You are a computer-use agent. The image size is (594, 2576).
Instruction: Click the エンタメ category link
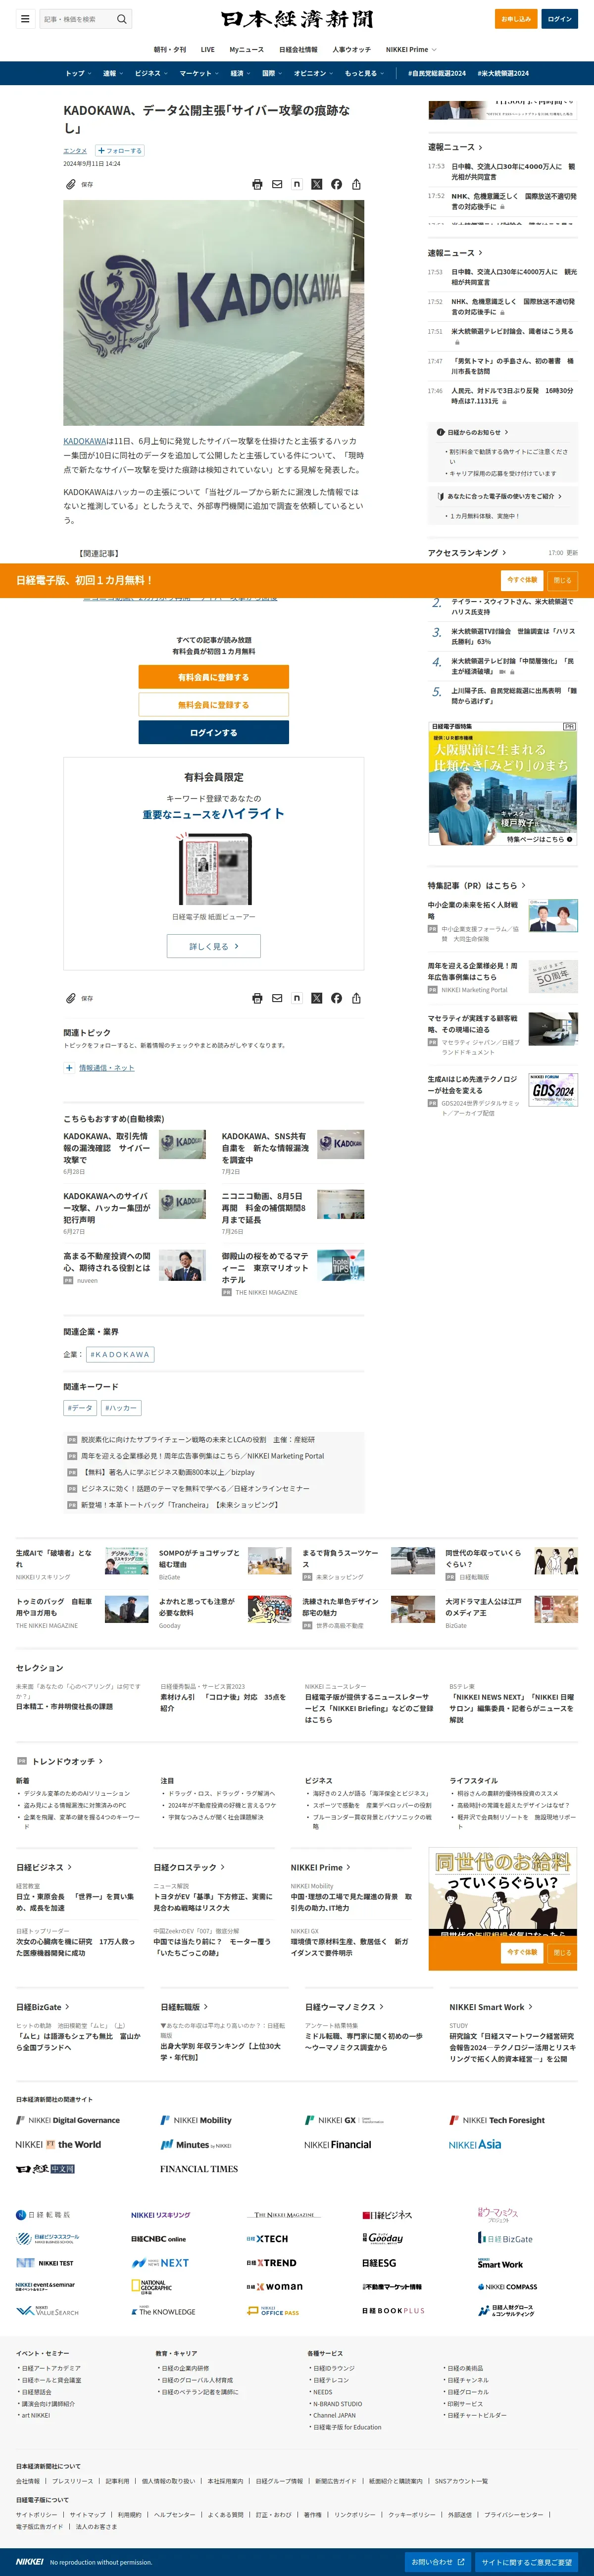tap(75, 151)
